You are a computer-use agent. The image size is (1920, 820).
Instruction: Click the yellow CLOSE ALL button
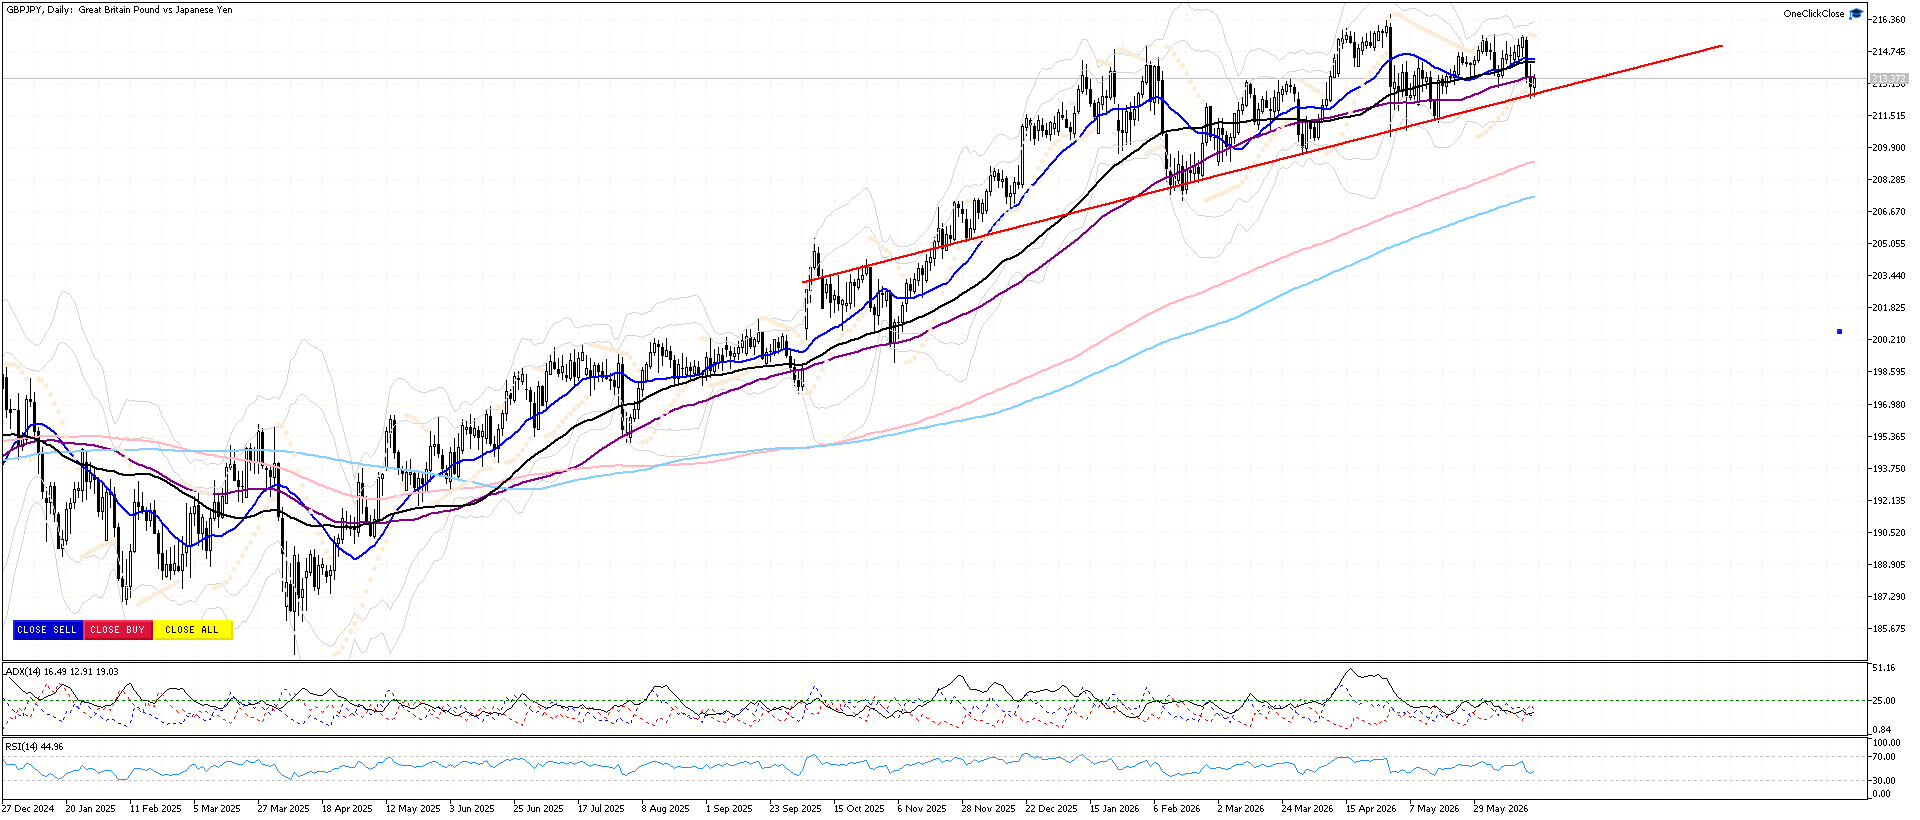[x=192, y=630]
